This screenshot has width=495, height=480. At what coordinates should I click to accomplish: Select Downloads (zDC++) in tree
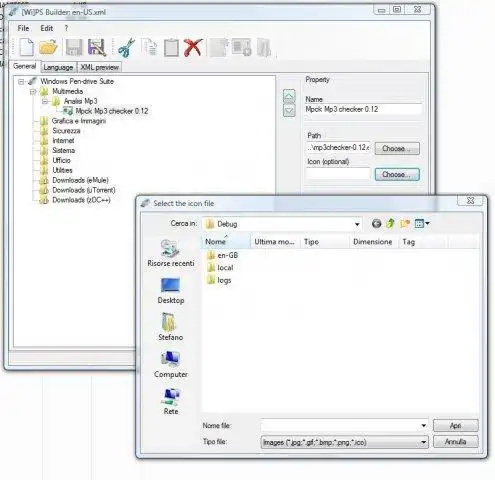tap(81, 200)
